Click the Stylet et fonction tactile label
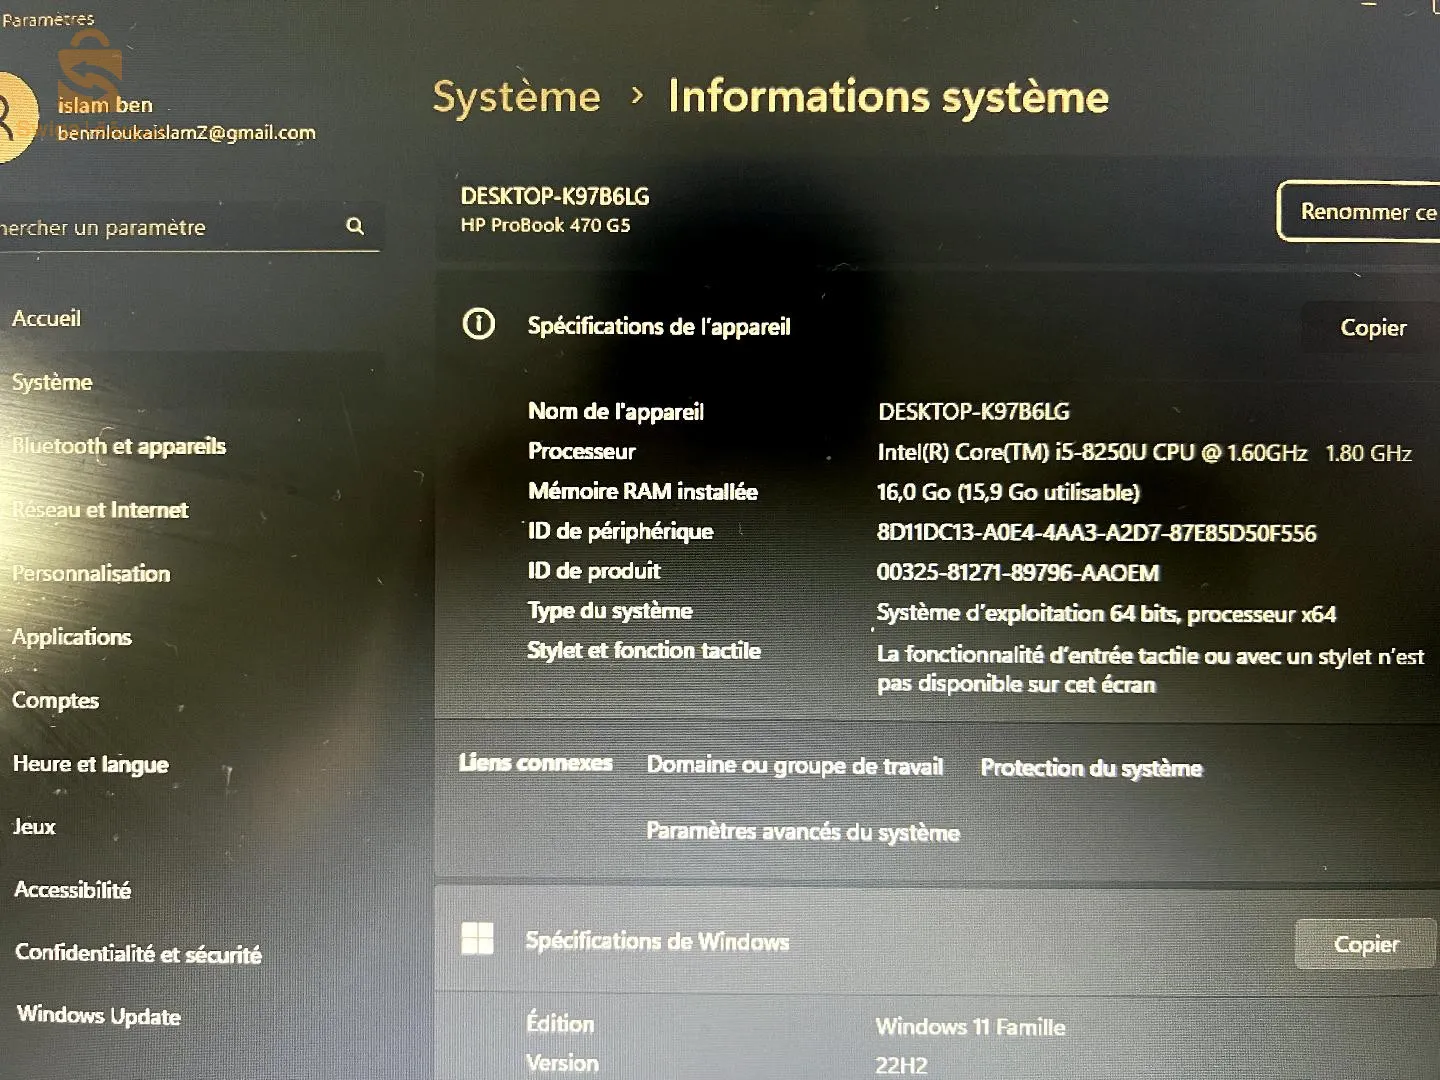The width and height of the screenshot is (1440, 1080). pyautogui.click(x=644, y=651)
